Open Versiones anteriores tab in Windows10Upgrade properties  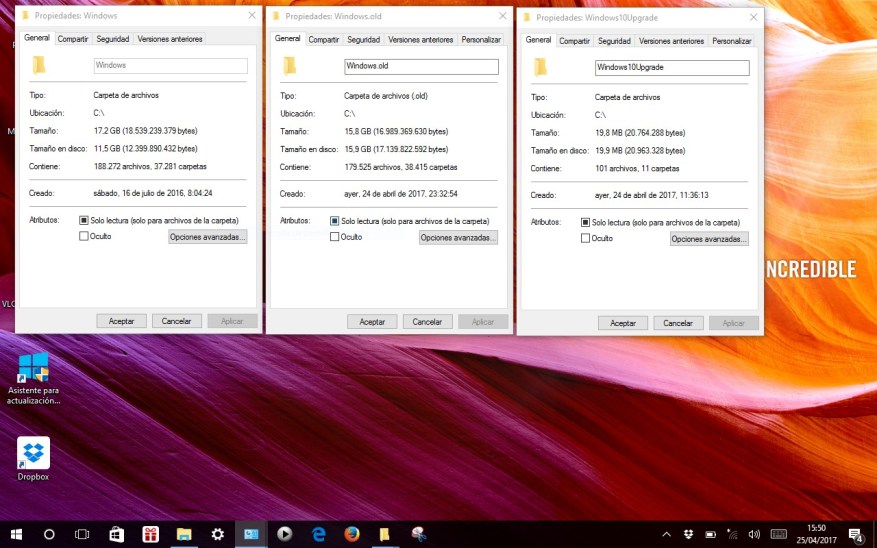[671, 41]
